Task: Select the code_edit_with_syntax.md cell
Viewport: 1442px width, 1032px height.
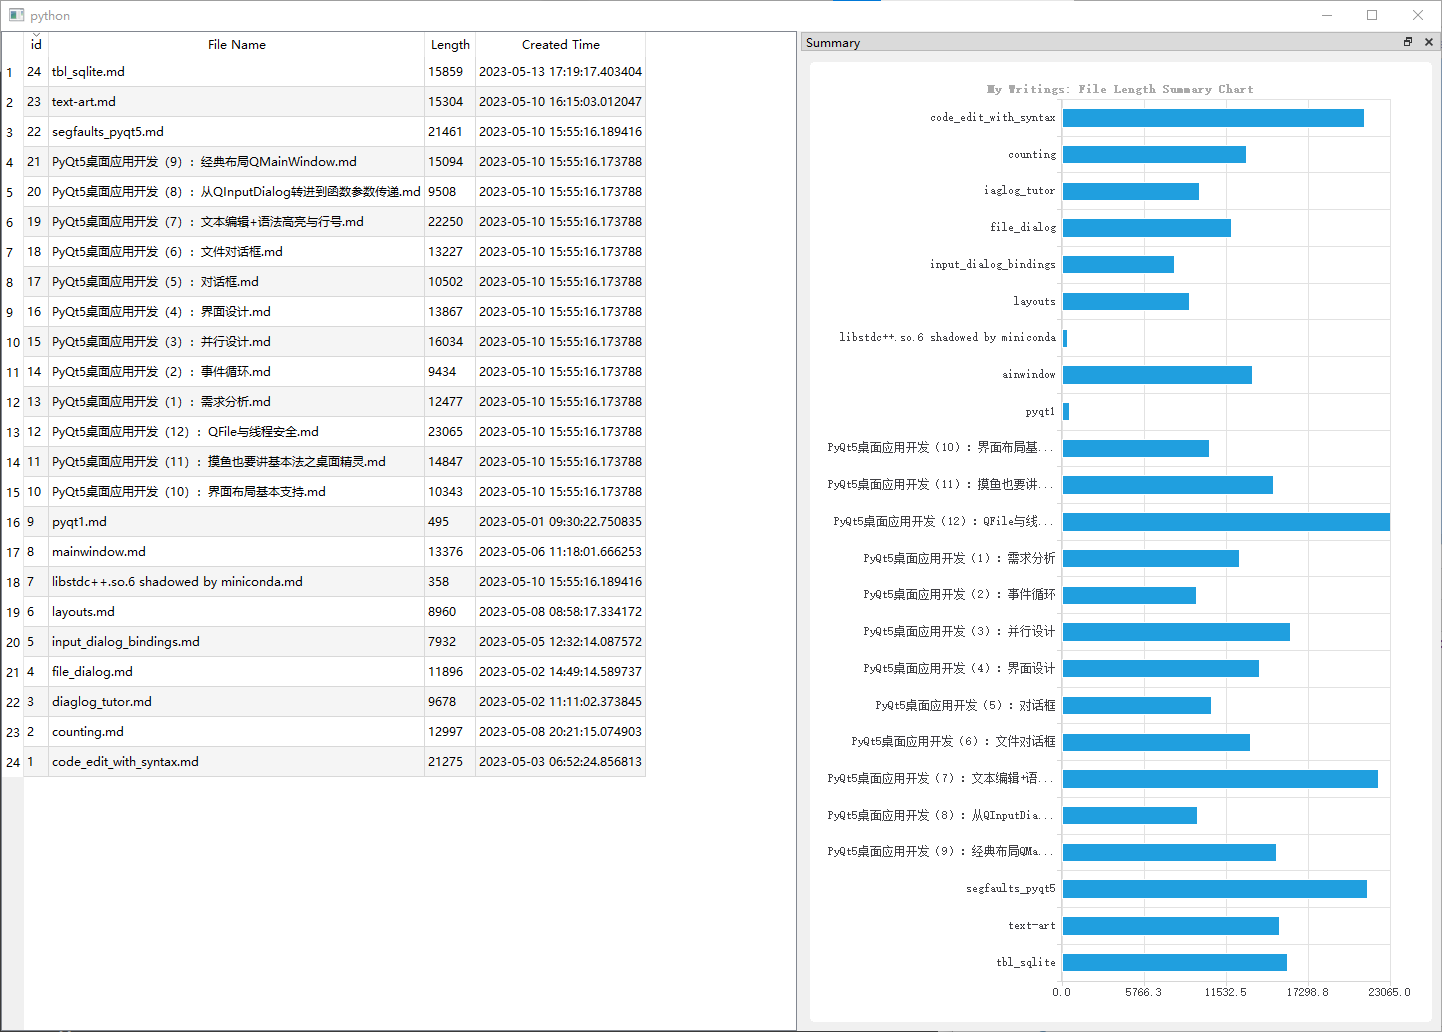Action: [x=237, y=762]
